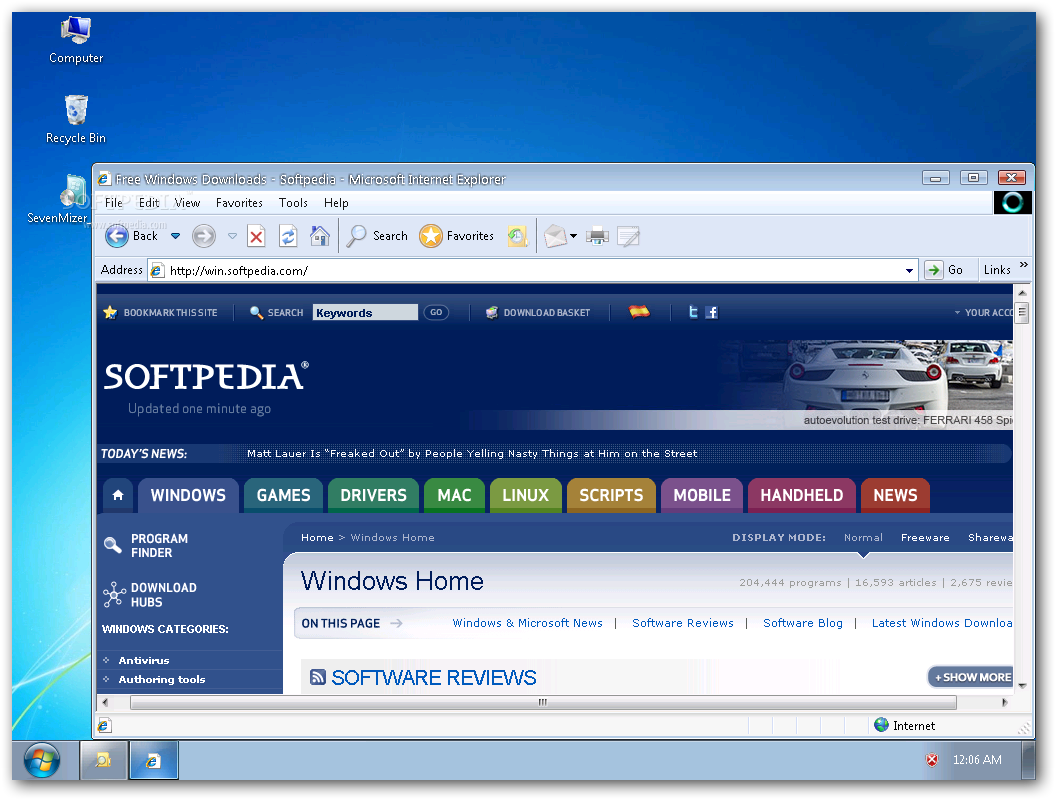
Task: Click the red shield tray icon
Action: pos(932,760)
